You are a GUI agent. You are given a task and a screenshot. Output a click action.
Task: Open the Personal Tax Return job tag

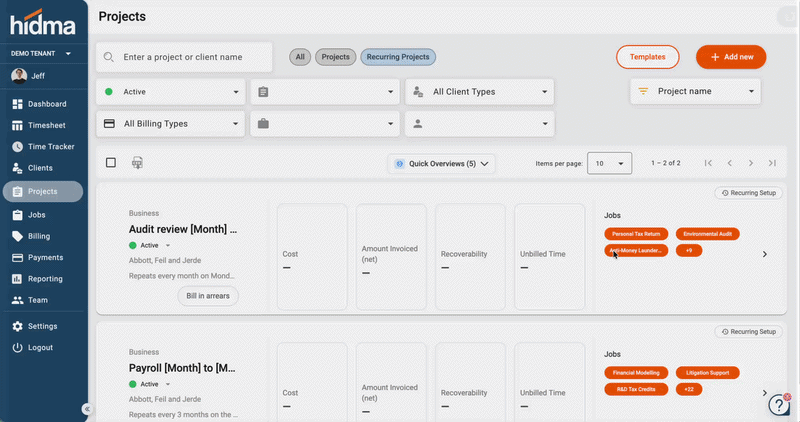[x=636, y=234]
